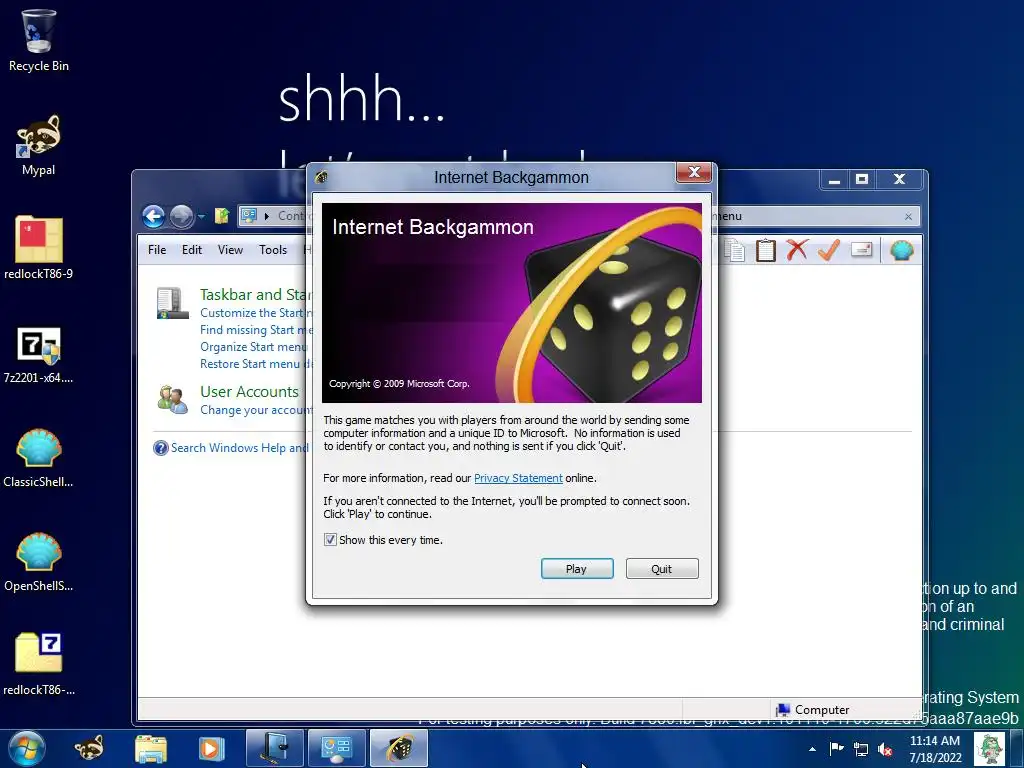Viewport: 1024px width, 768px height.
Task: Clear the Control Panel search box
Action: (x=908, y=216)
